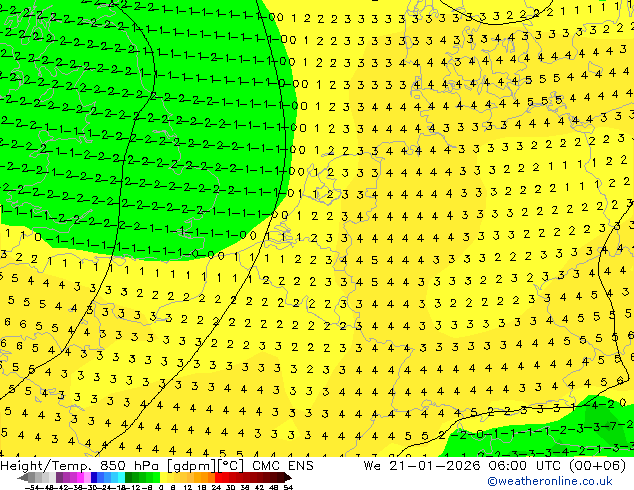Click the '[°C]' unit label
Viewport: 634px width, 490px height.
click(x=231, y=466)
